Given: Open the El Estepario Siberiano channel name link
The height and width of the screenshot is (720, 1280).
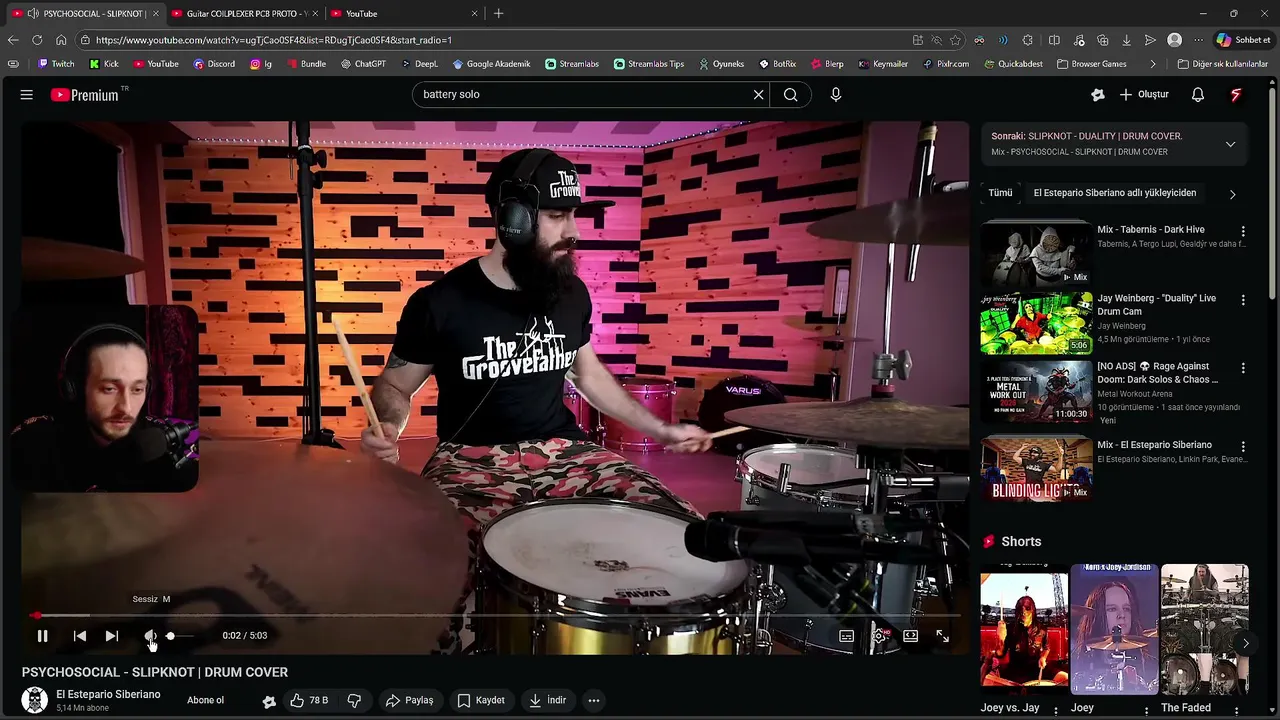Looking at the screenshot, I should point(108,694).
